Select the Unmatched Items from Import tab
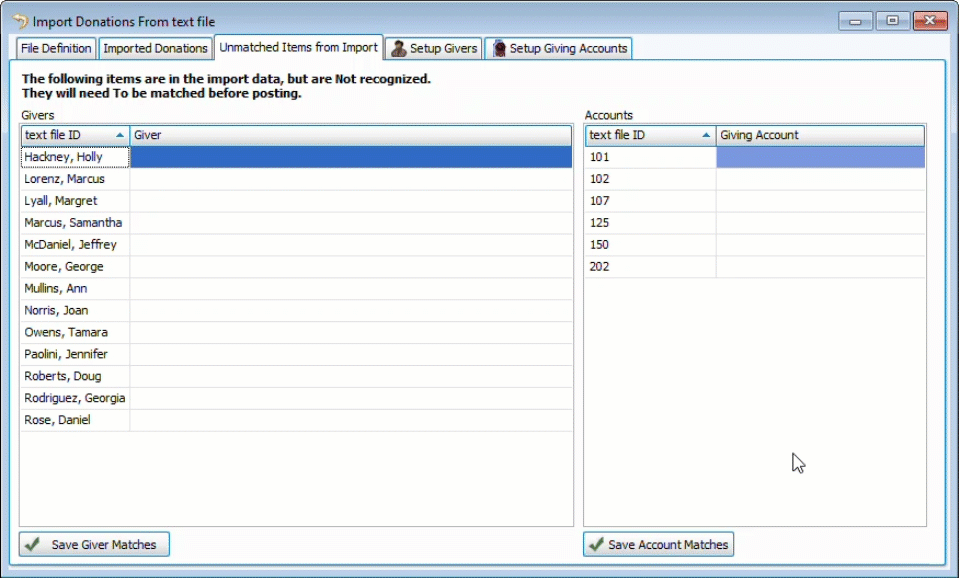 (298, 47)
